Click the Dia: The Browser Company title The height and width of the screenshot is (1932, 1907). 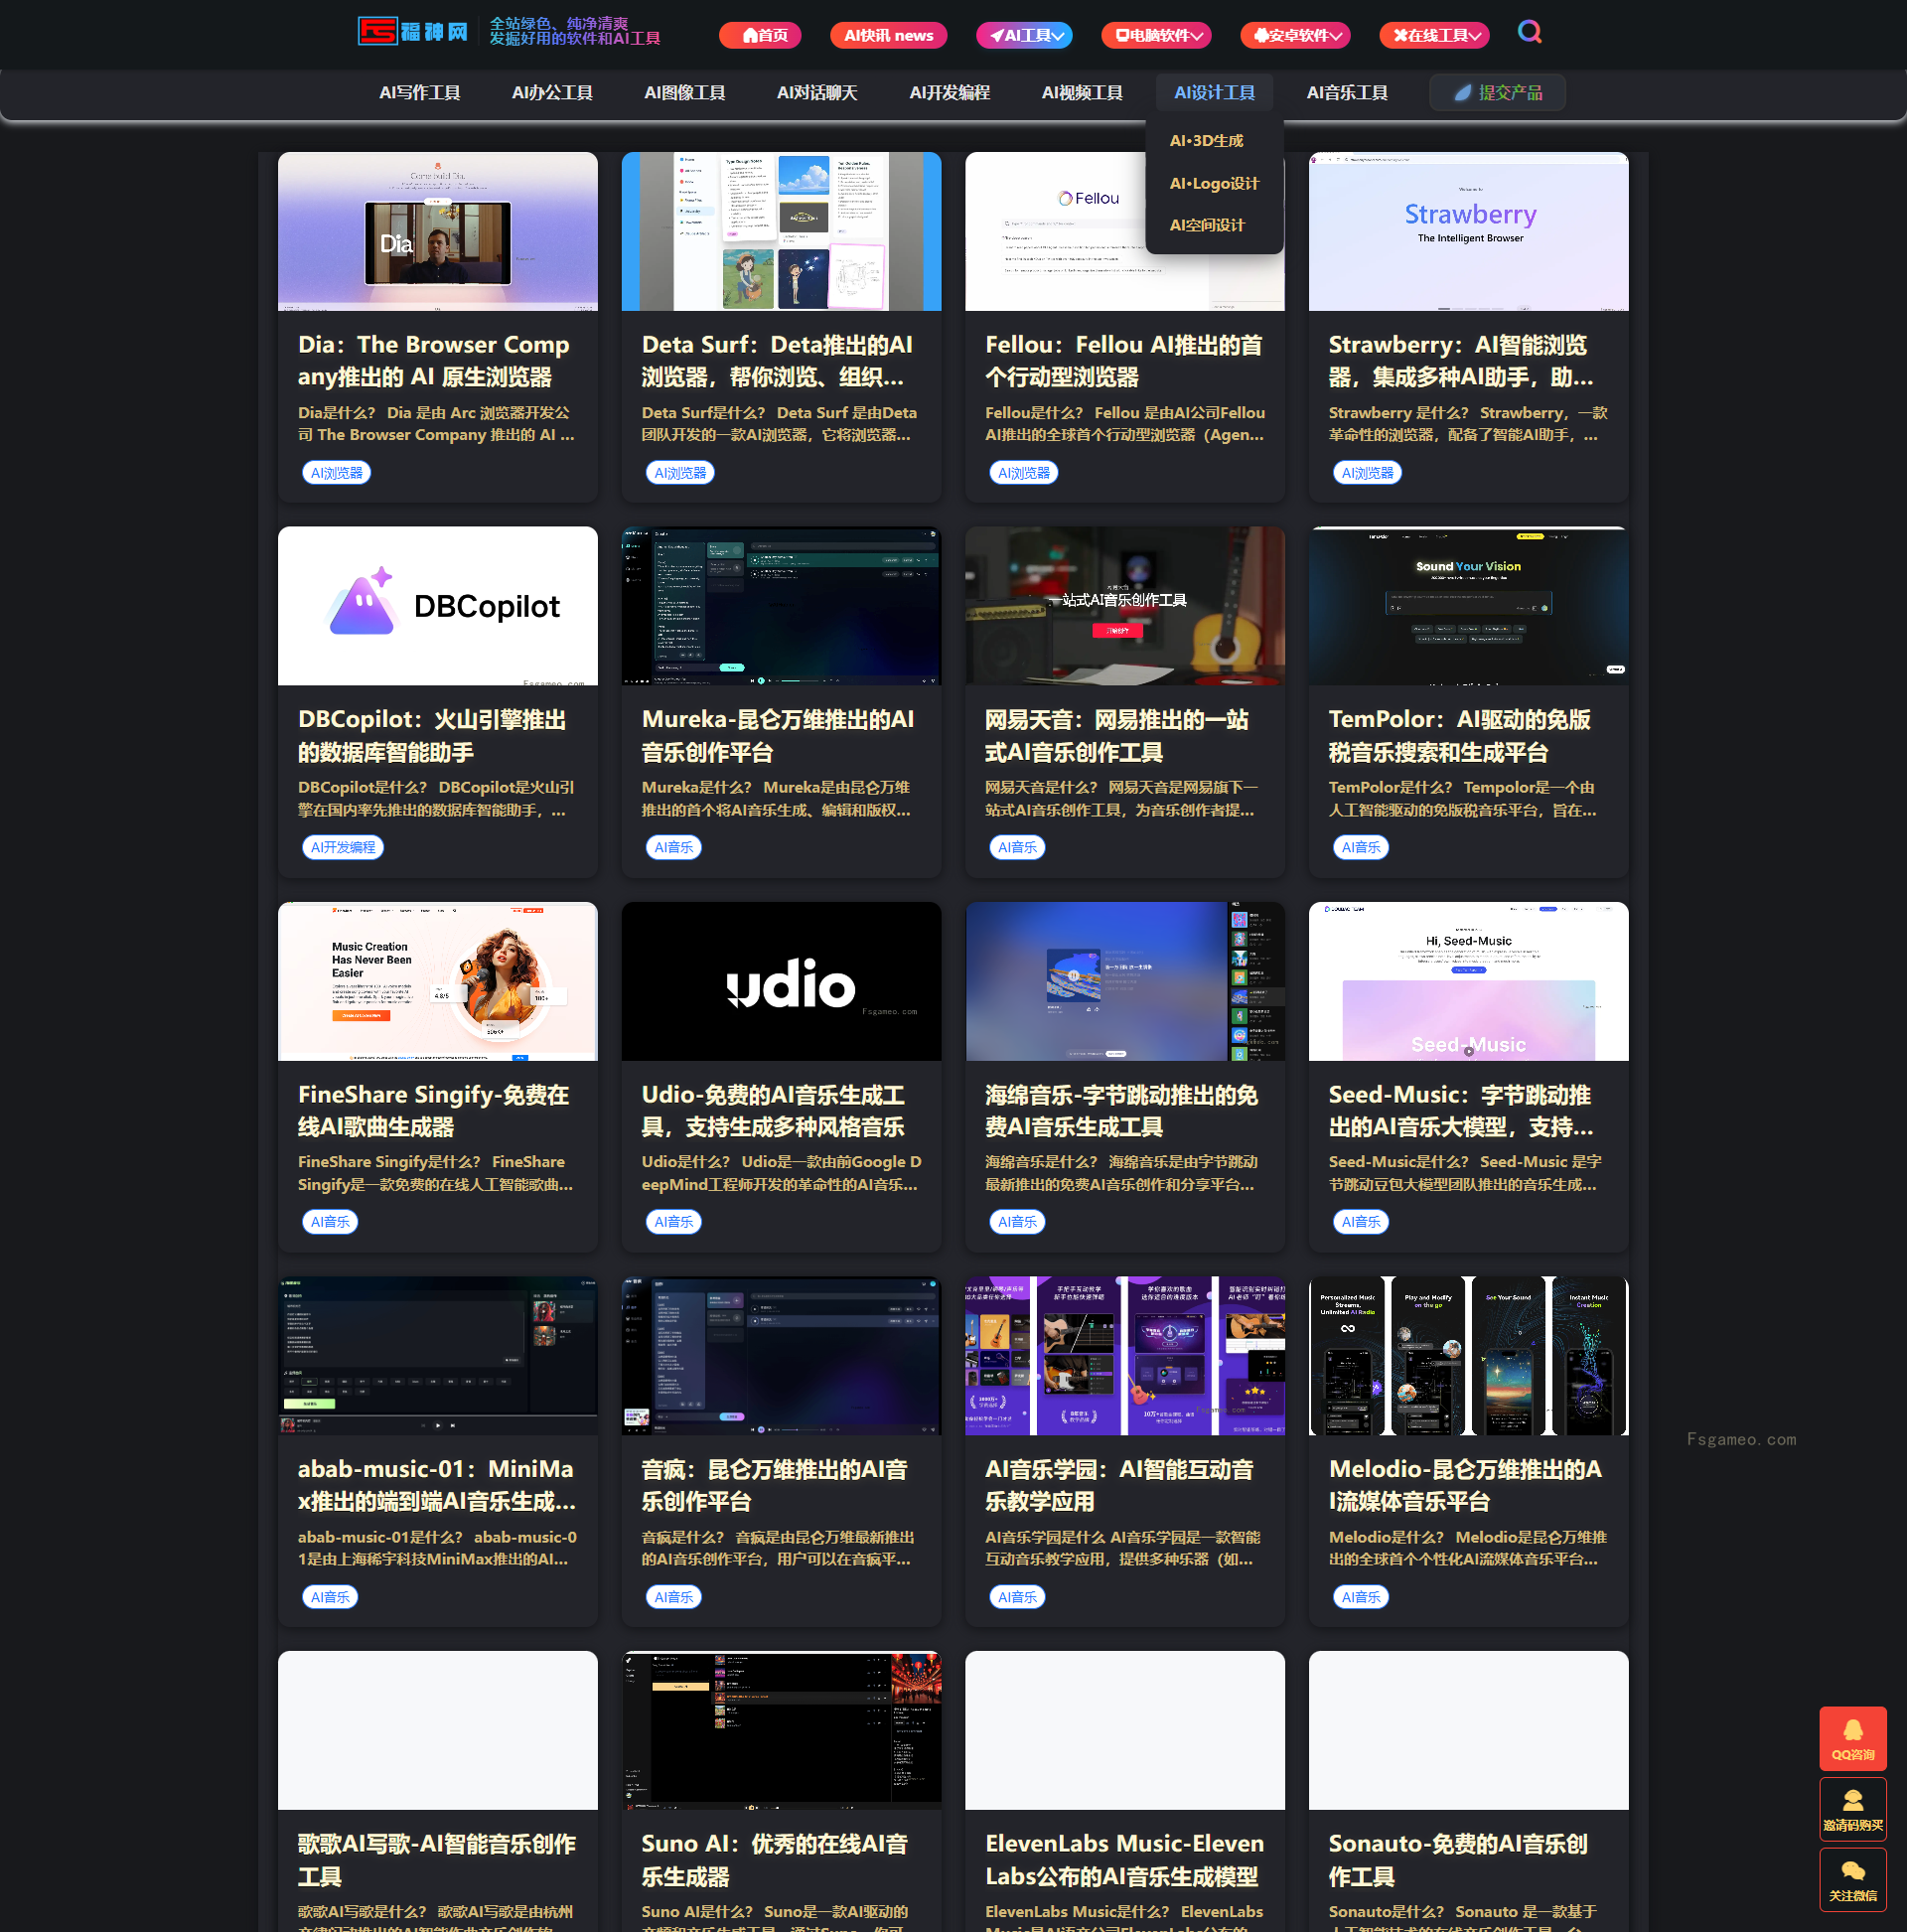point(434,361)
